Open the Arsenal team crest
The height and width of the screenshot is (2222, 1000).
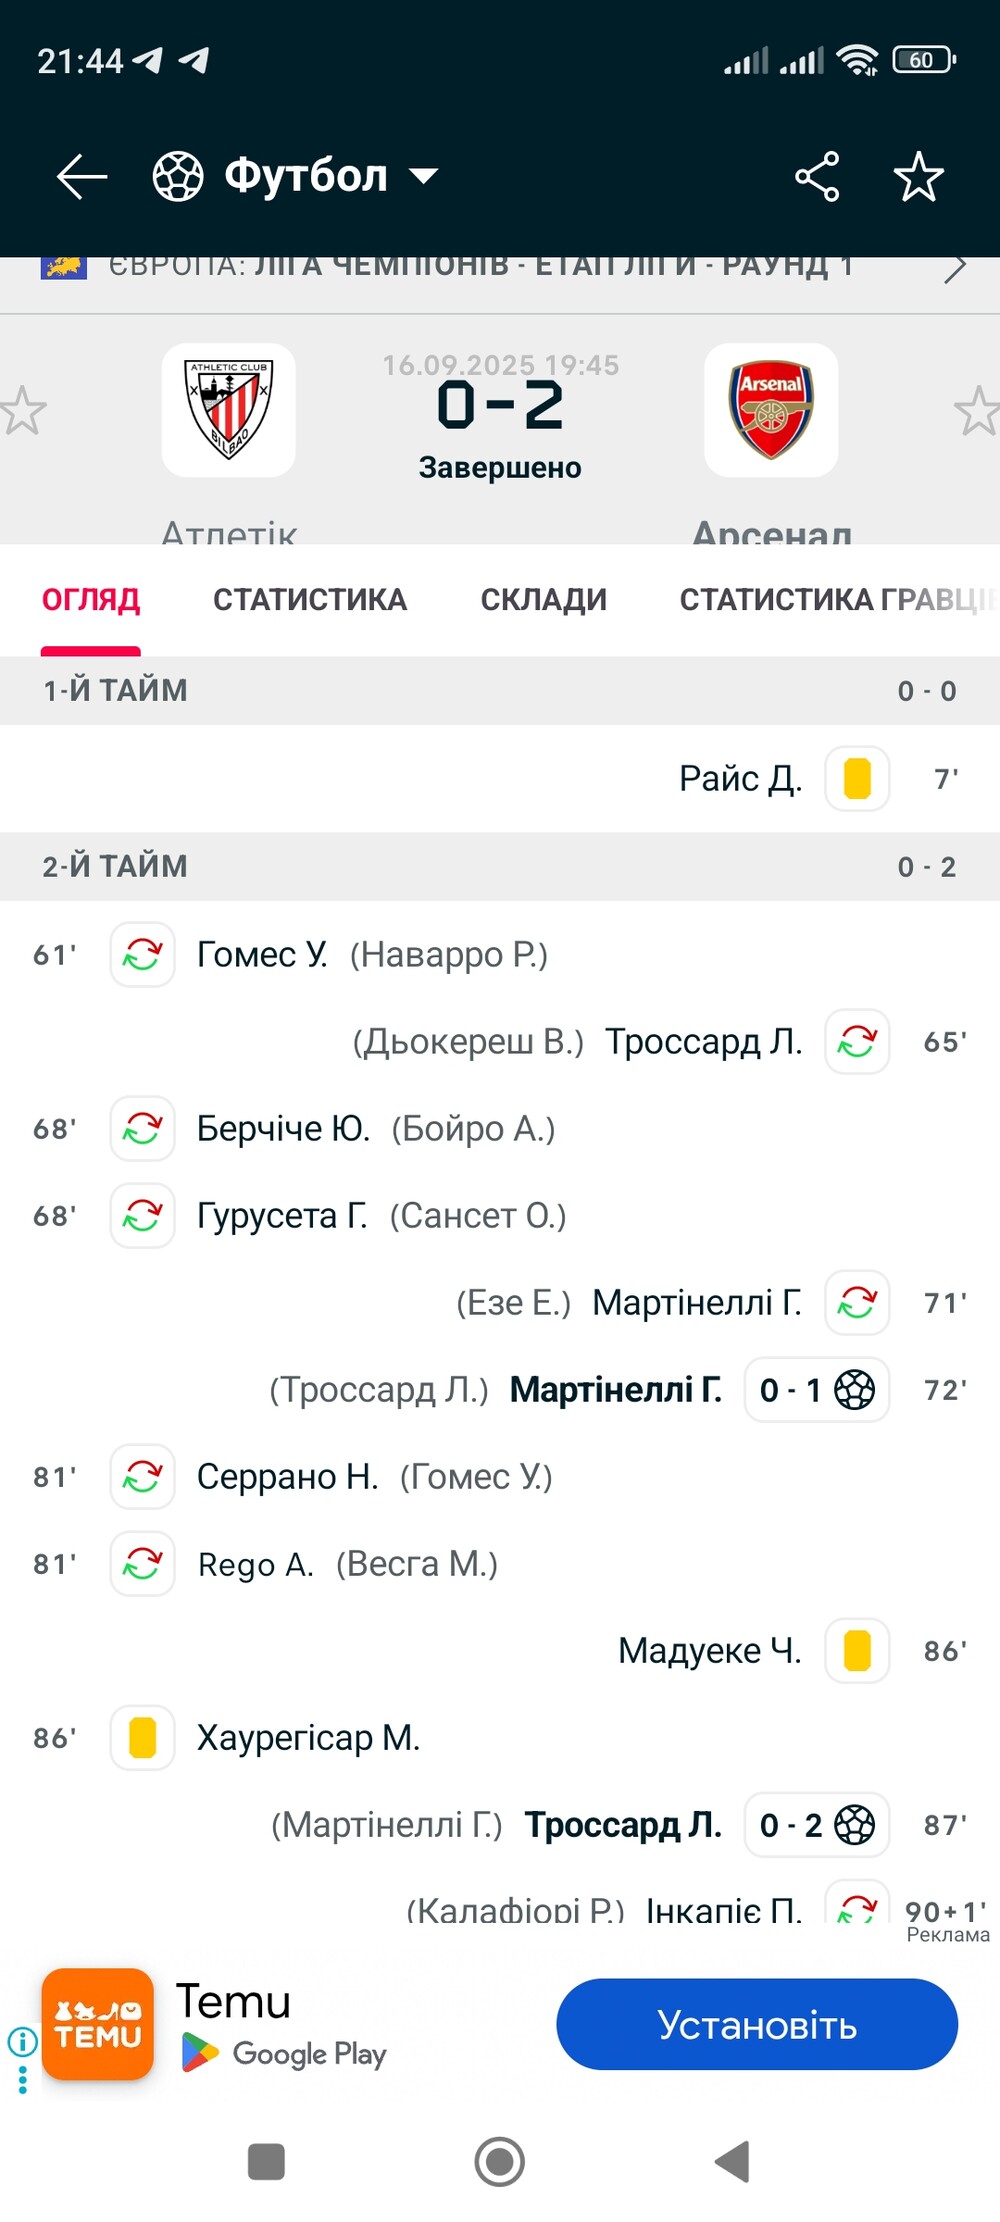point(771,410)
